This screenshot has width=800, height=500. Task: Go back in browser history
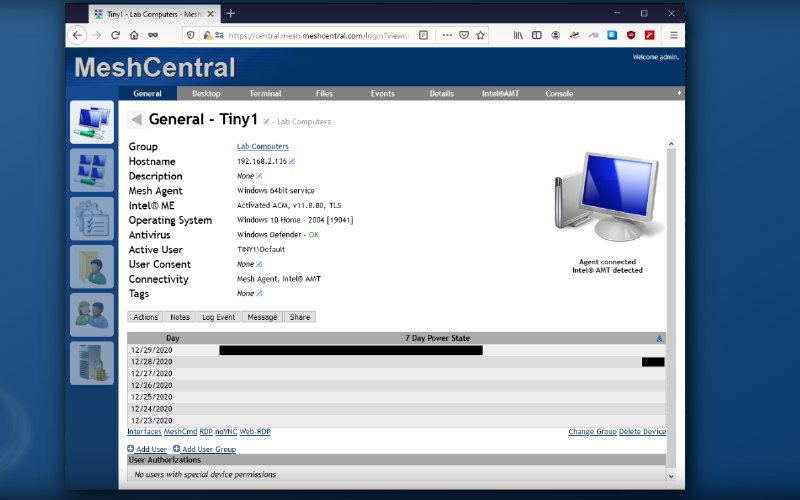point(77,35)
